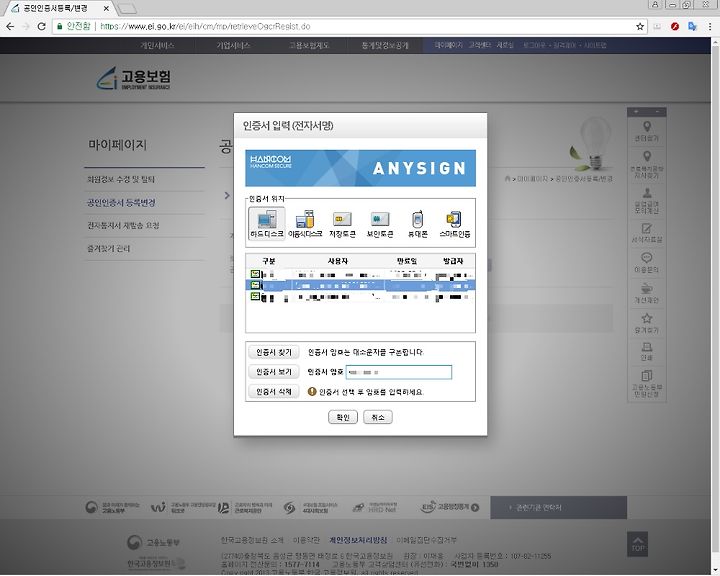This screenshot has height=576, width=720.
Task: Click the browser back arrow
Action: 10,27
